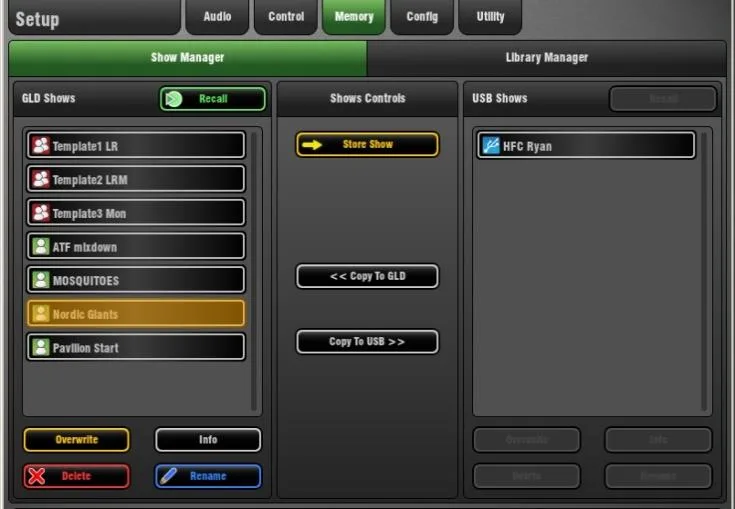Click the HFC Ryan USB show icon
Screen dimensions: 735x509
[x=491, y=145]
